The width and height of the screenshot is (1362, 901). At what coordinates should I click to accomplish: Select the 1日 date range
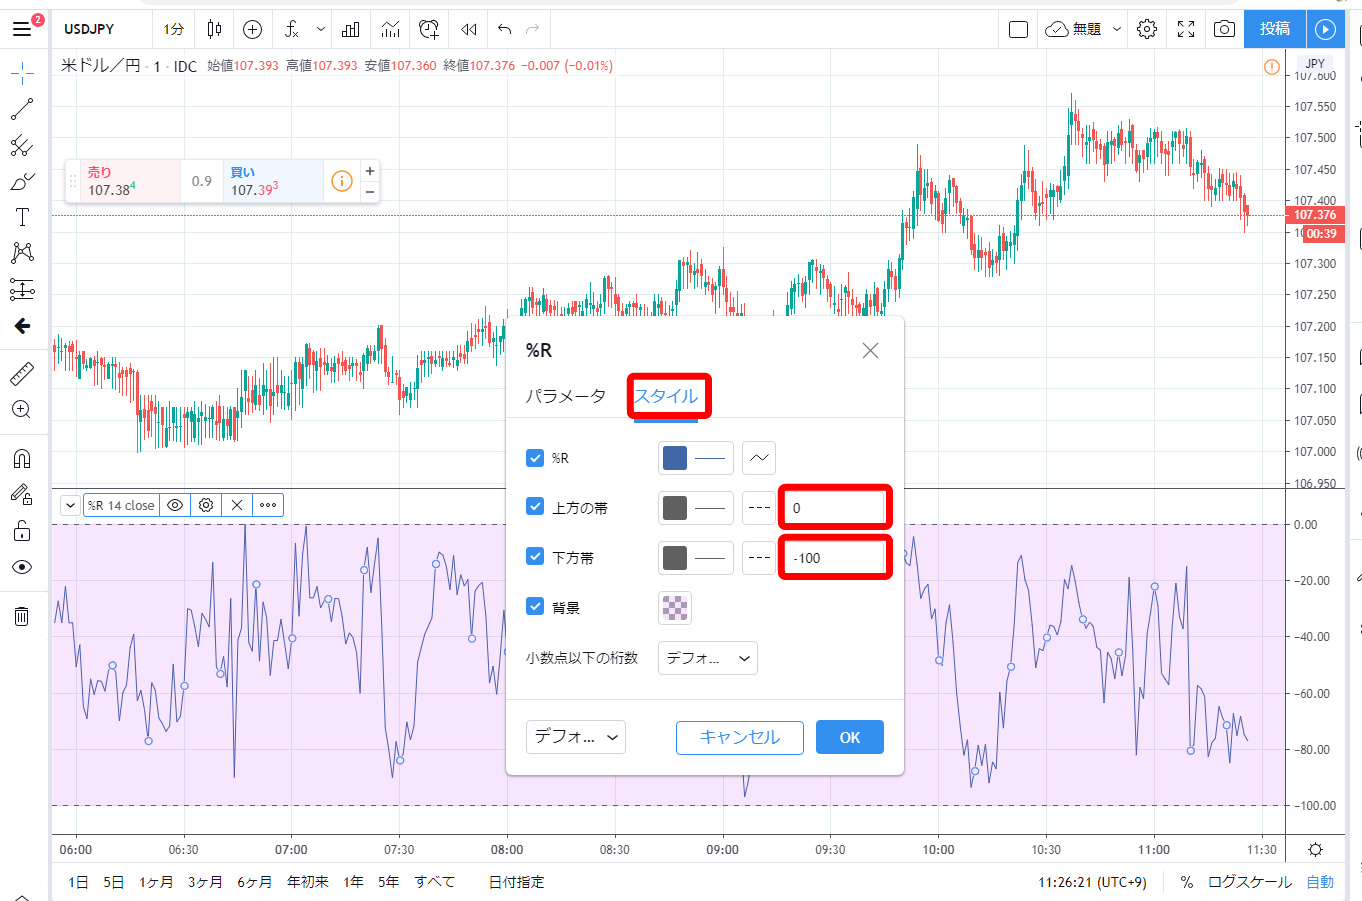coord(78,882)
